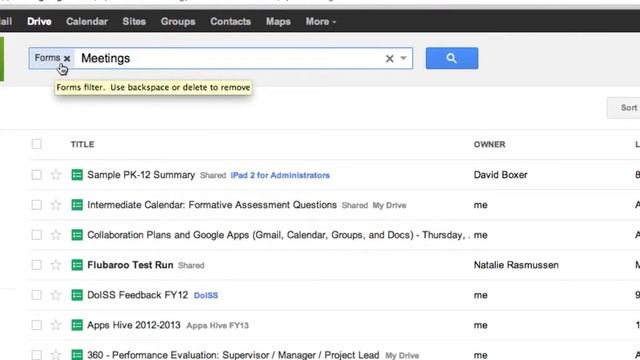Open Sites from the top bar
Screen dimensions: 640x360
(134, 21)
